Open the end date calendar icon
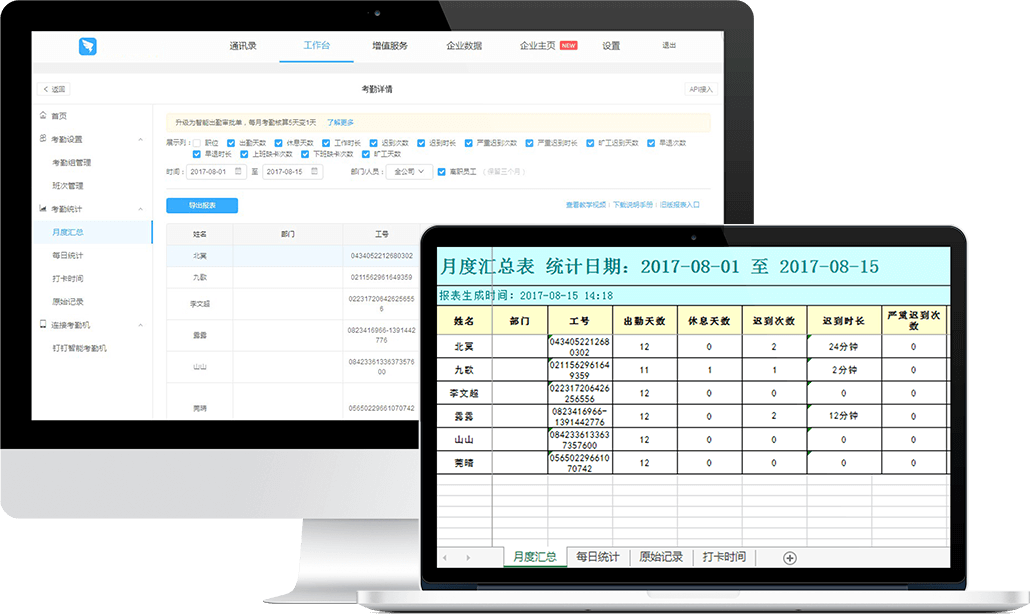 [315, 172]
